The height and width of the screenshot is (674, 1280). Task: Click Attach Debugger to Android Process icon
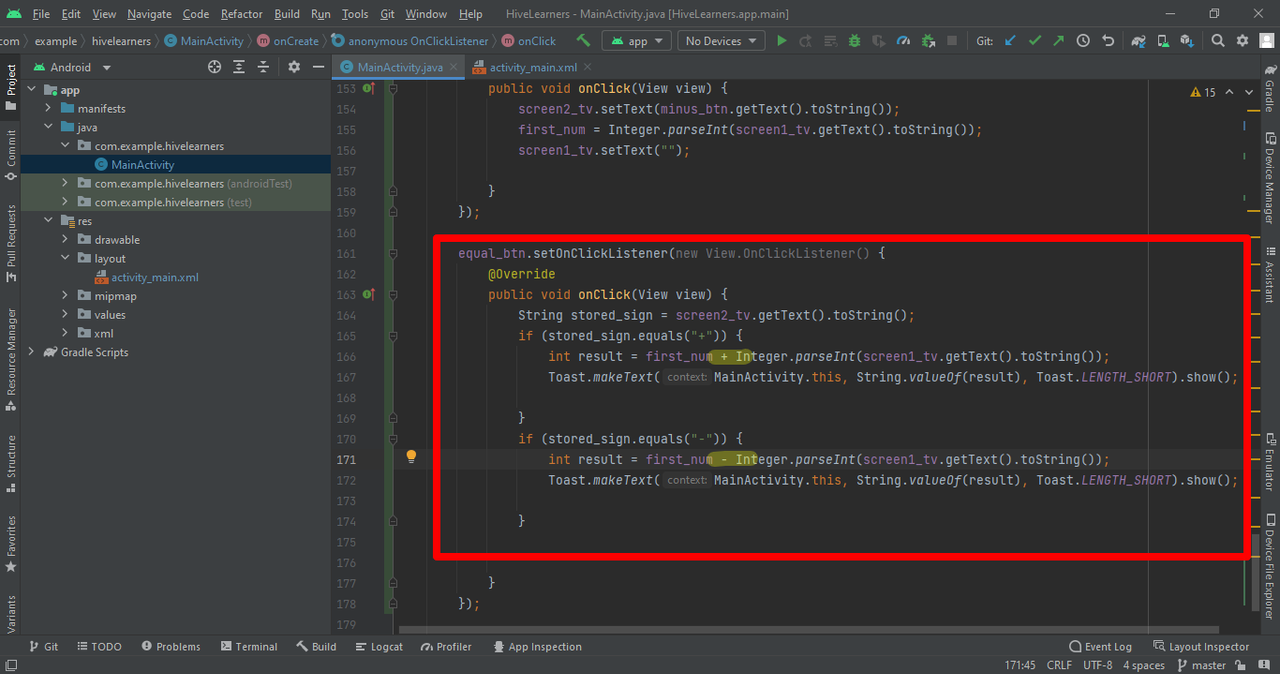(x=928, y=41)
